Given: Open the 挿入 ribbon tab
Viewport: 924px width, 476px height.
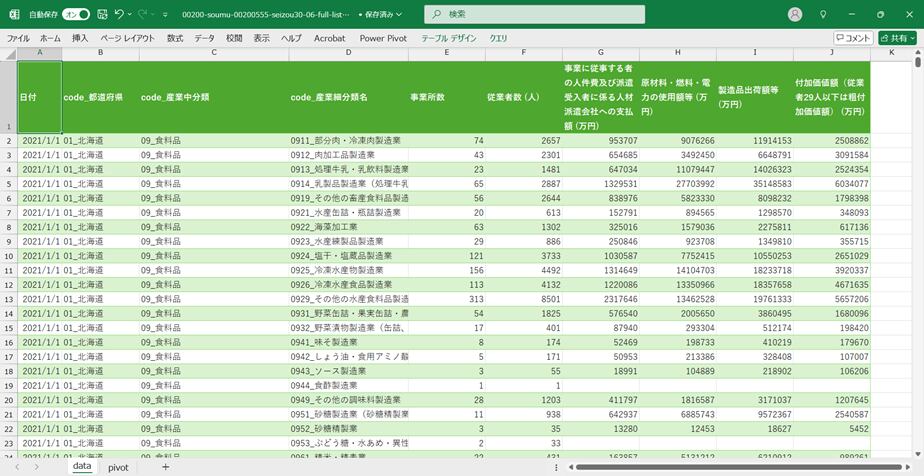Looking at the screenshot, I should coord(80,38).
